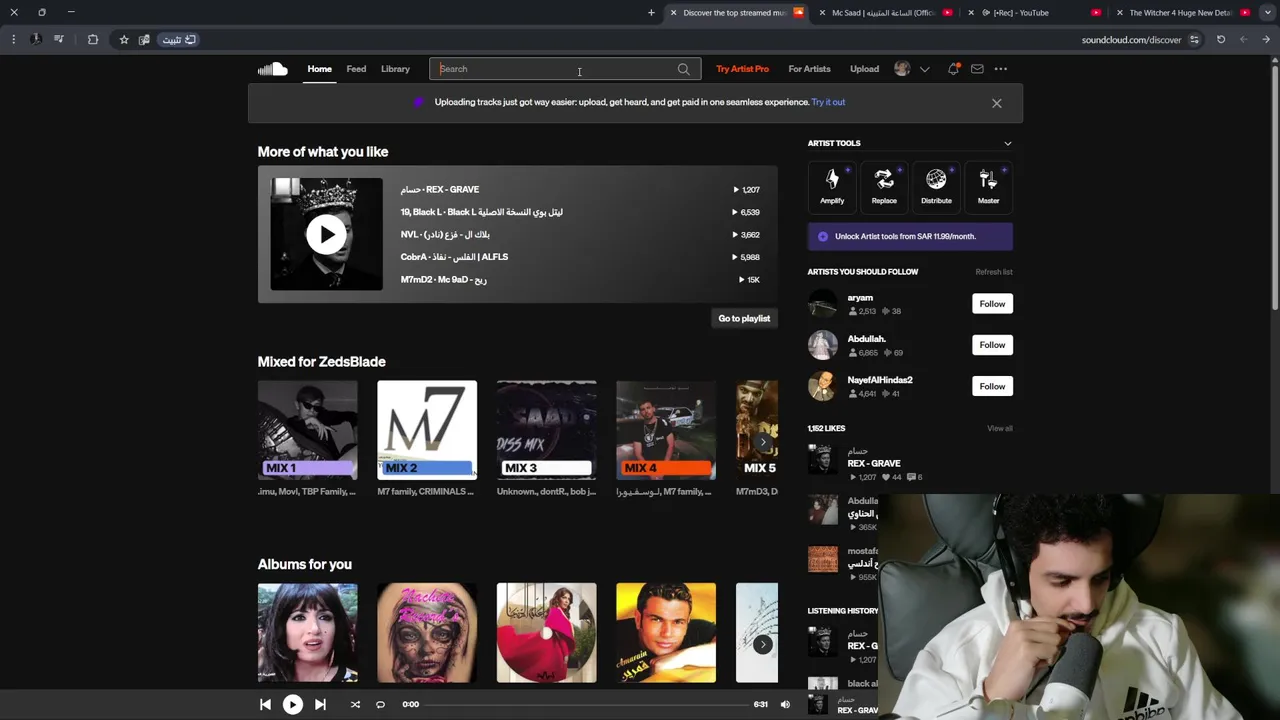The width and height of the screenshot is (1280, 720).
Task: Click Refresh list for suggested artists
Action: pyautogui.click(x=994, y=272)
